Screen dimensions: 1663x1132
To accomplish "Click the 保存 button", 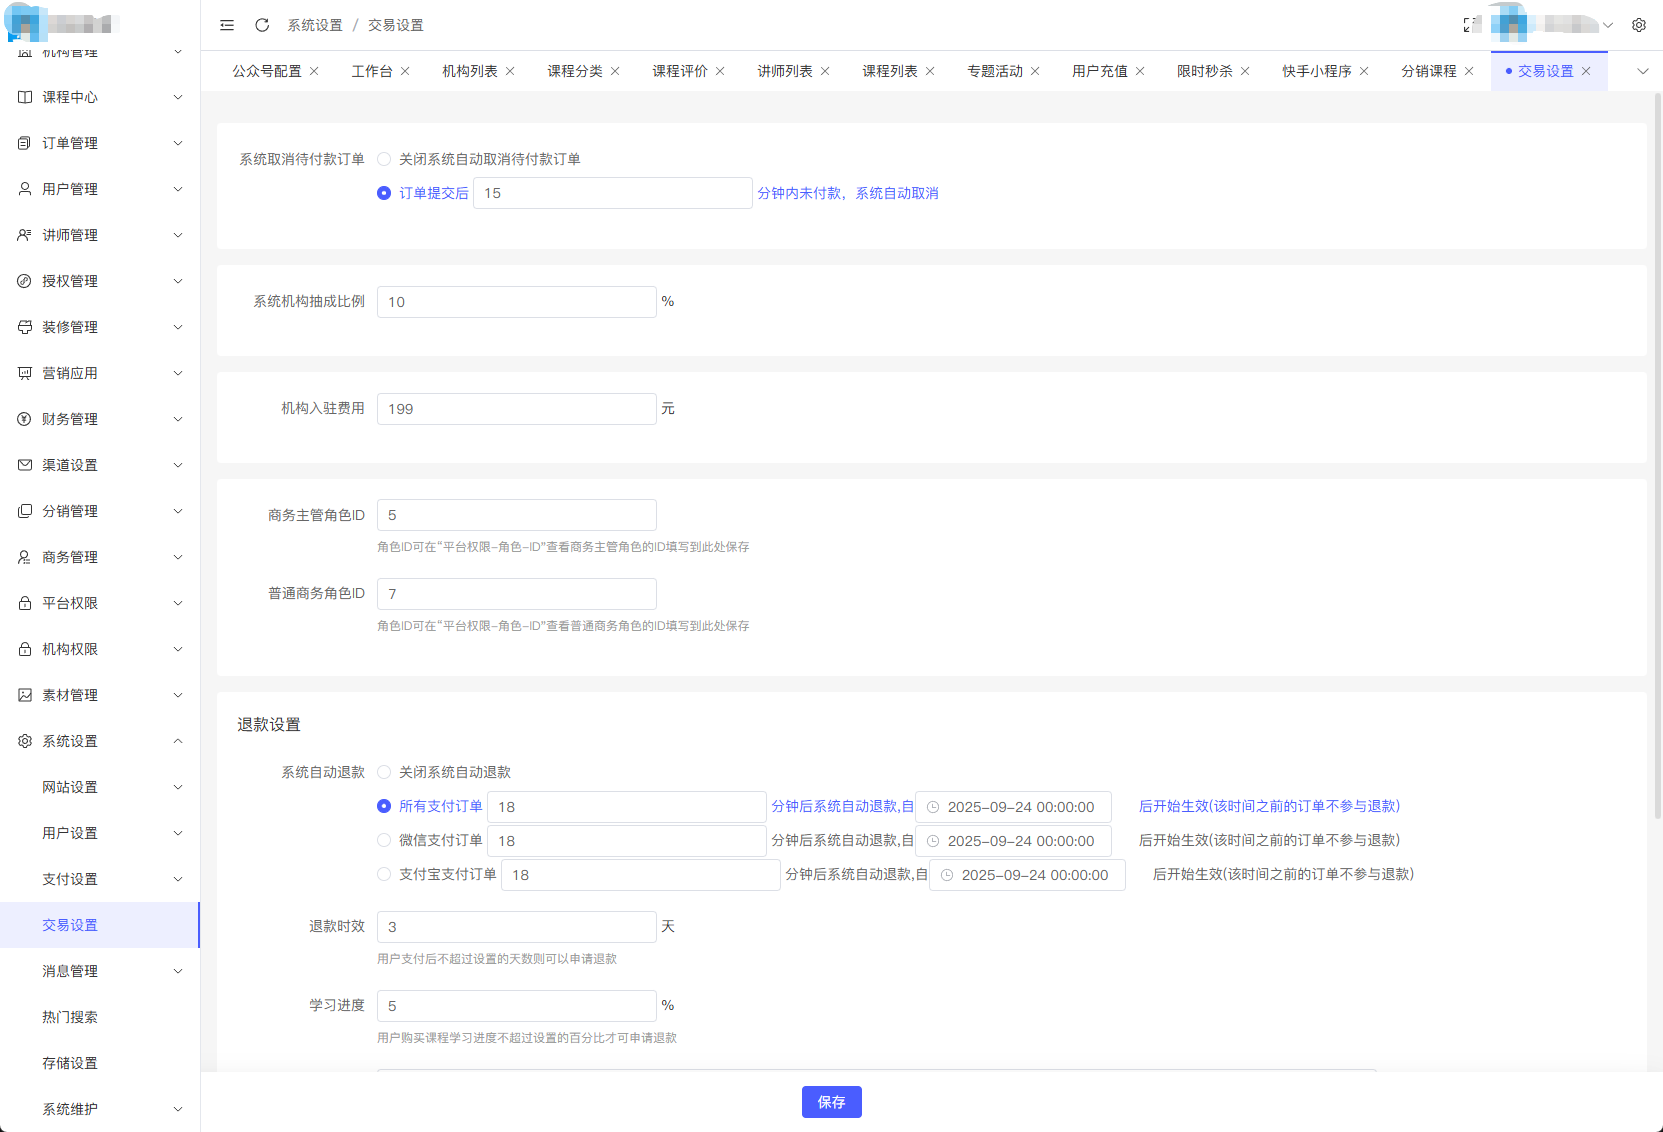I will [x=831, y=1102].
